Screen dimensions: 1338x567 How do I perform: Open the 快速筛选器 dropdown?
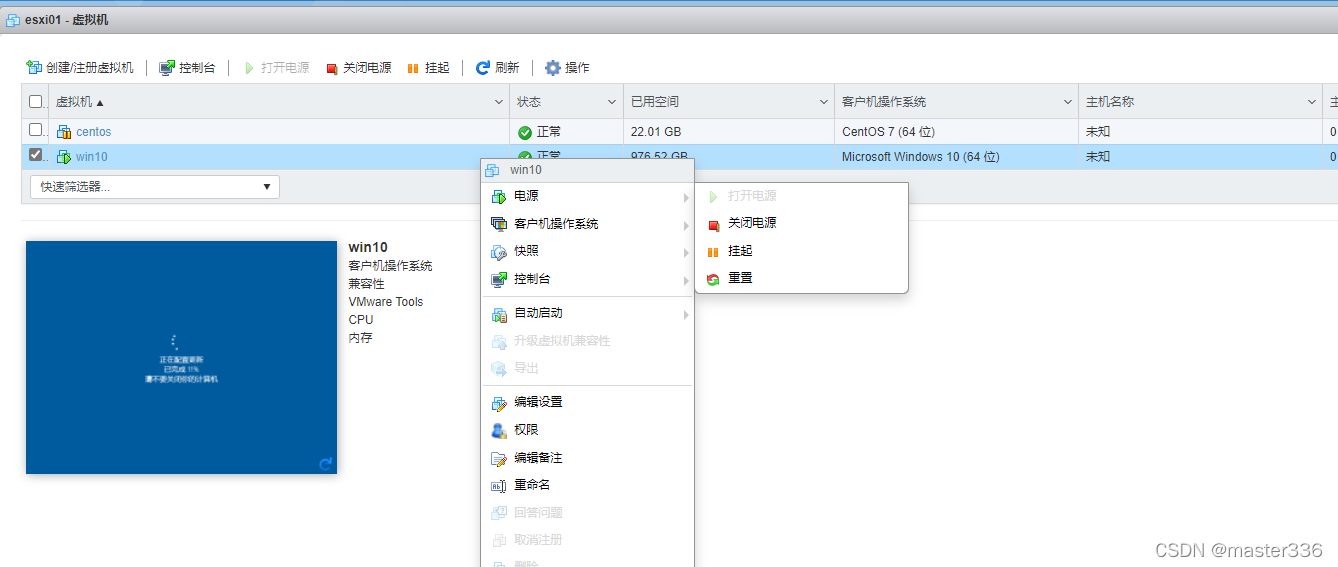[155, 187]
